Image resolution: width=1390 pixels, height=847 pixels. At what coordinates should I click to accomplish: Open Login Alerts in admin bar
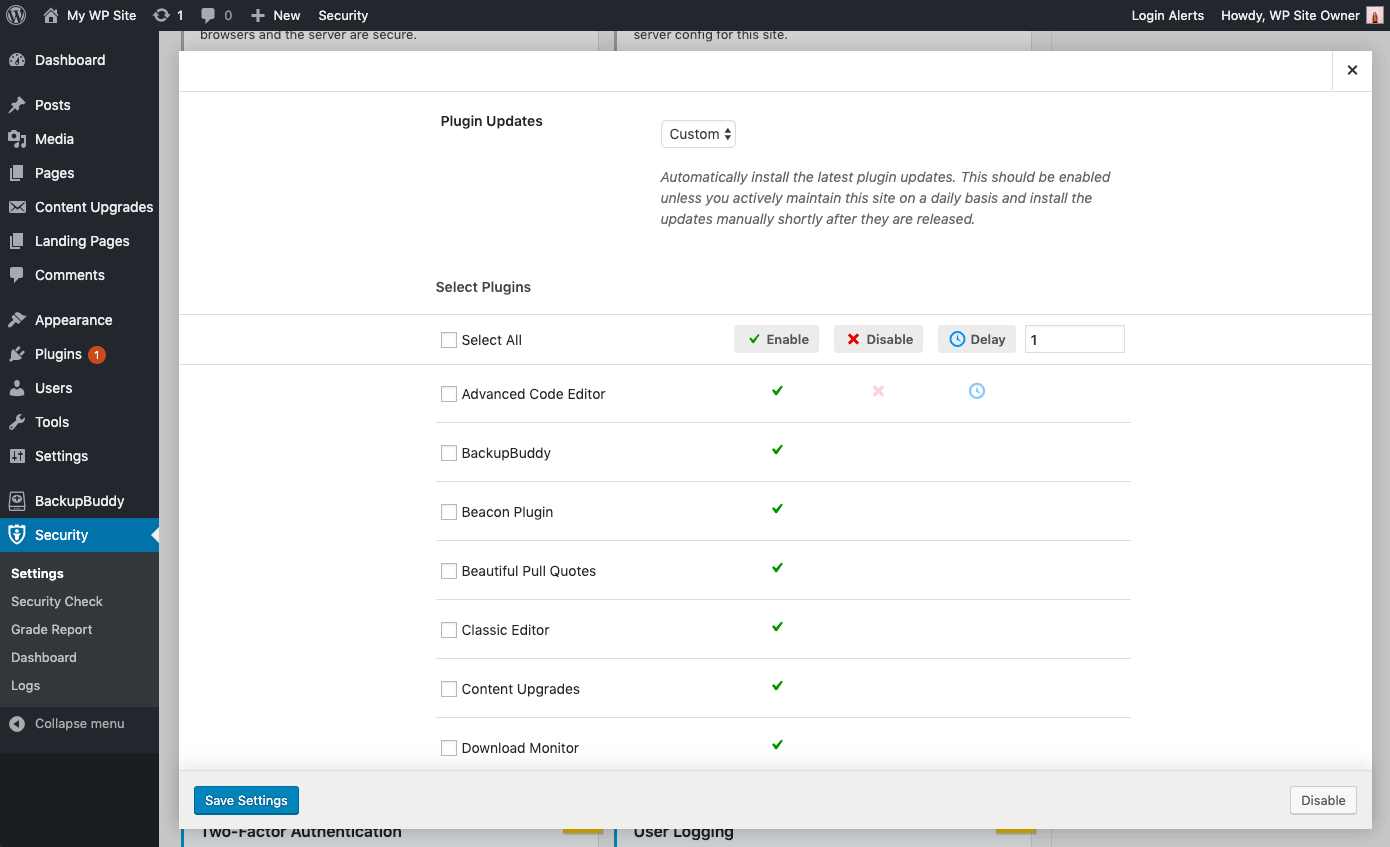(1168, 15)
